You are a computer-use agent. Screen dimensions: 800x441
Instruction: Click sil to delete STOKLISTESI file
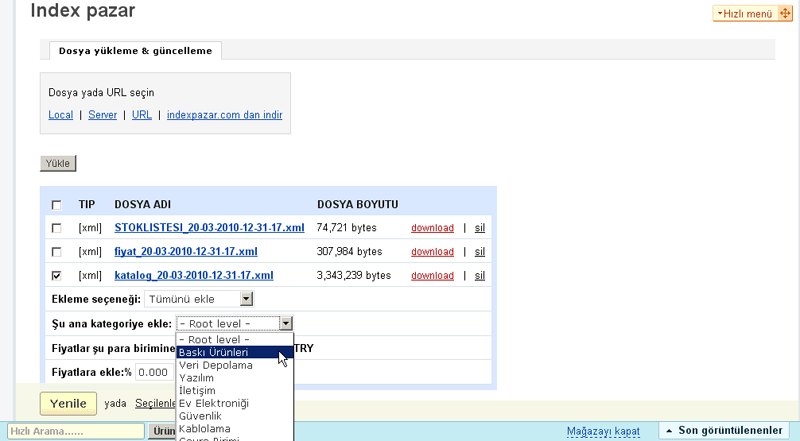coord(480,228)
